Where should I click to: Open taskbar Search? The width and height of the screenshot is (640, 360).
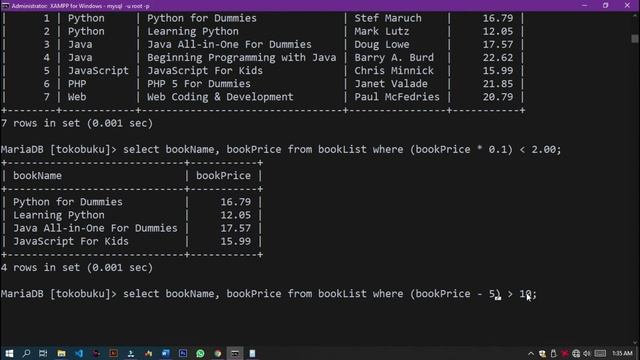[x=27, y=353]
